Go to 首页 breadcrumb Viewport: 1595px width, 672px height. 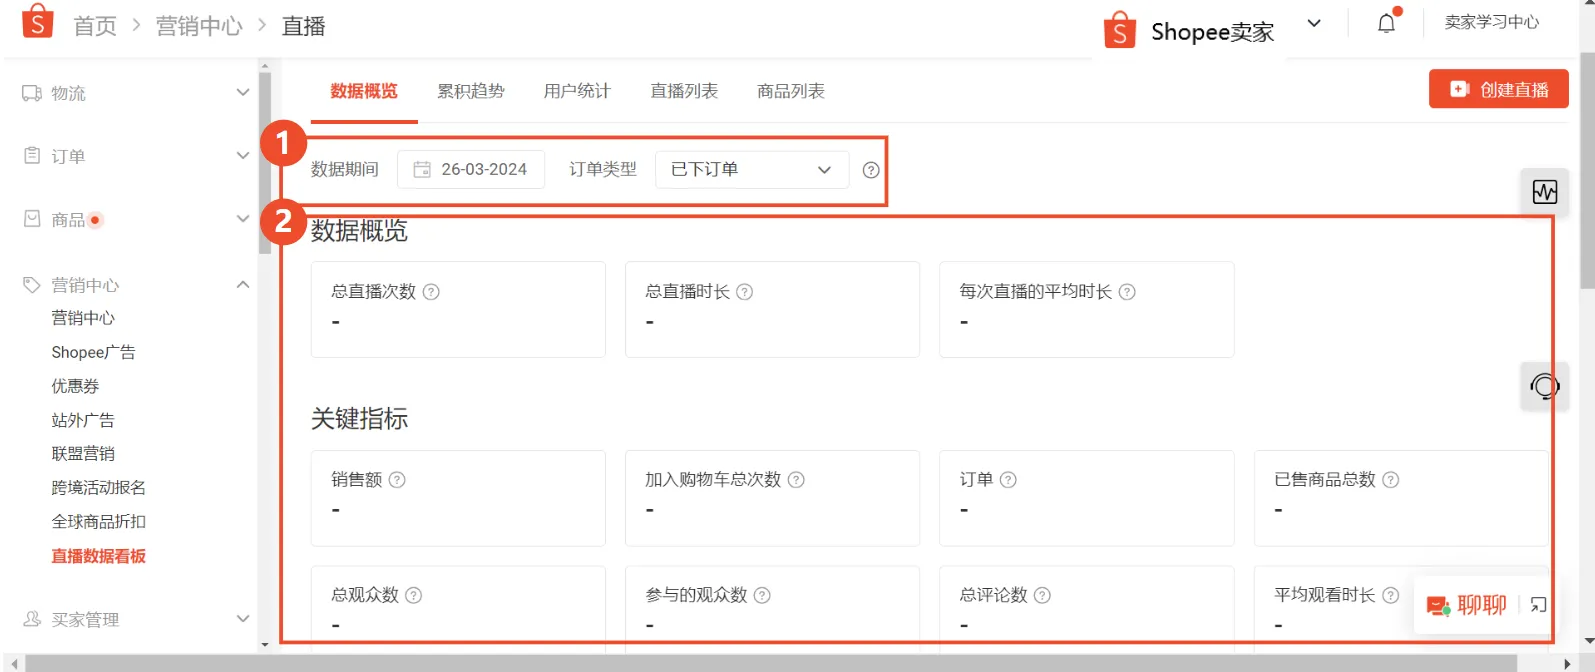(95, 26)
